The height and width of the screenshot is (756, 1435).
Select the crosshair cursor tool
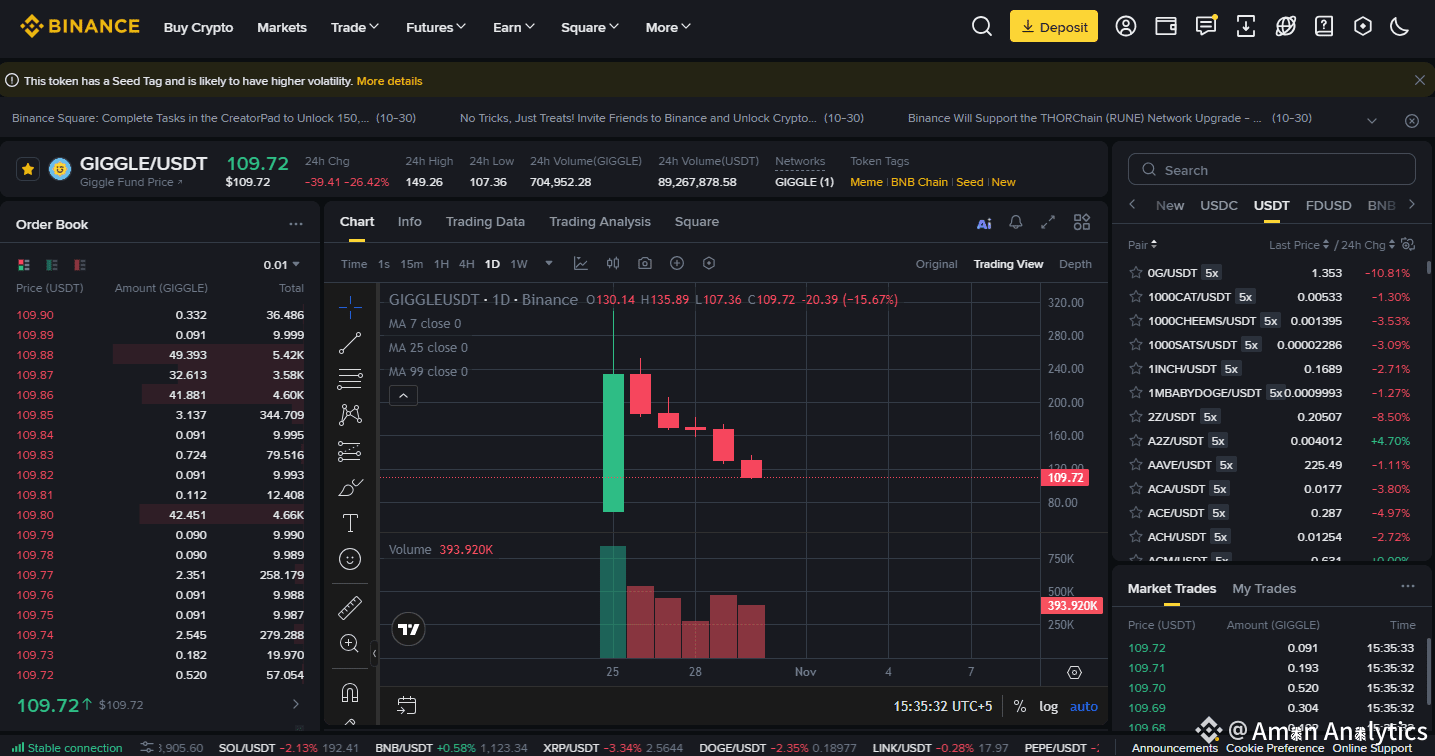tap(350, 305)
